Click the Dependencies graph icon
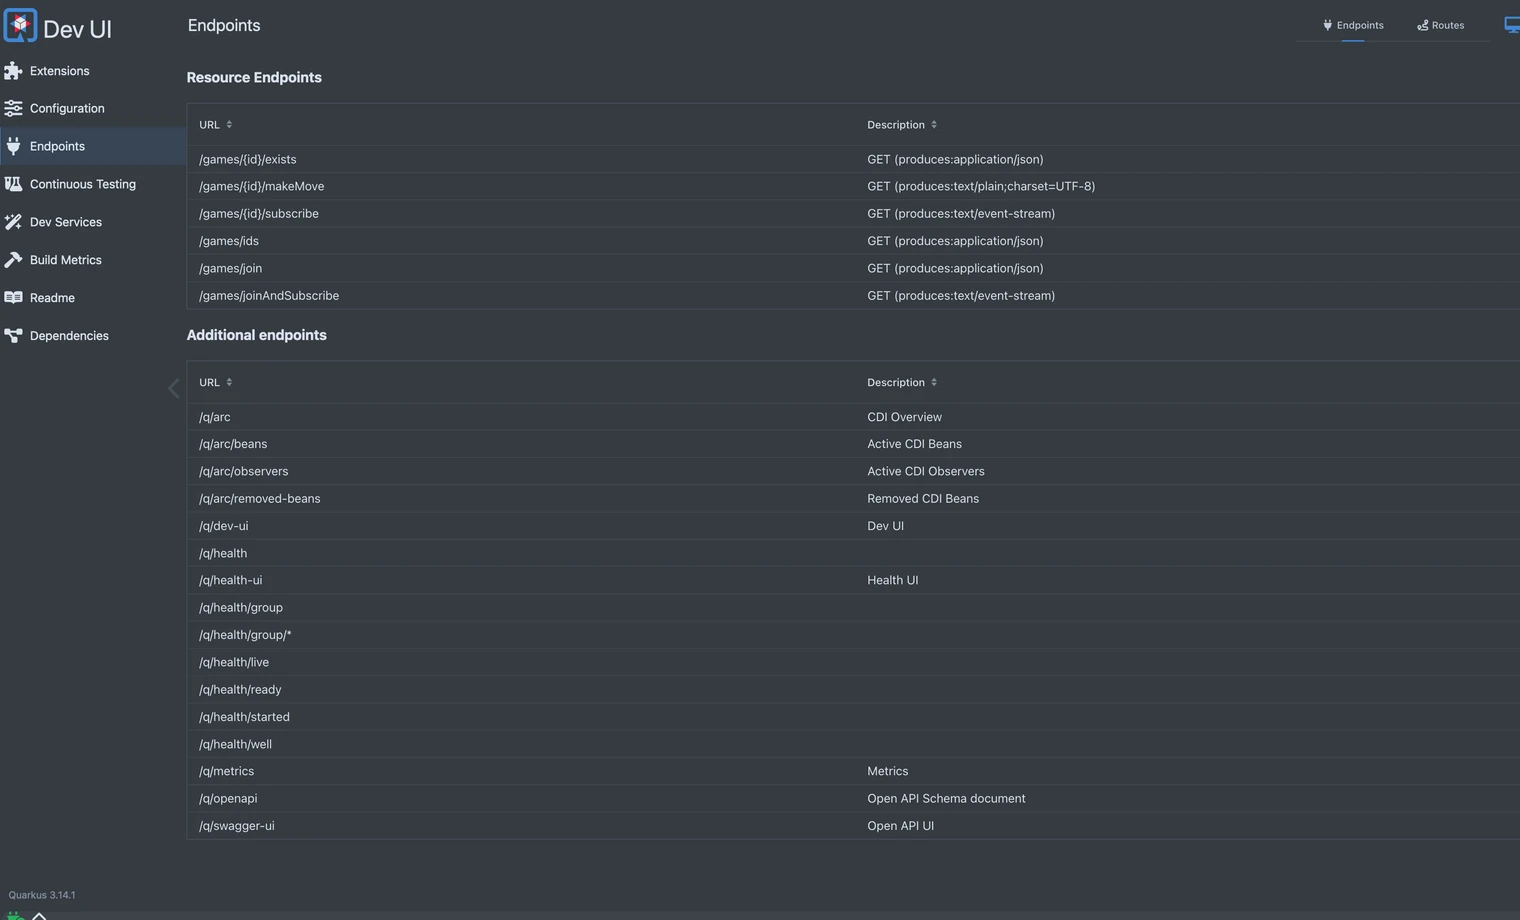 13,336
